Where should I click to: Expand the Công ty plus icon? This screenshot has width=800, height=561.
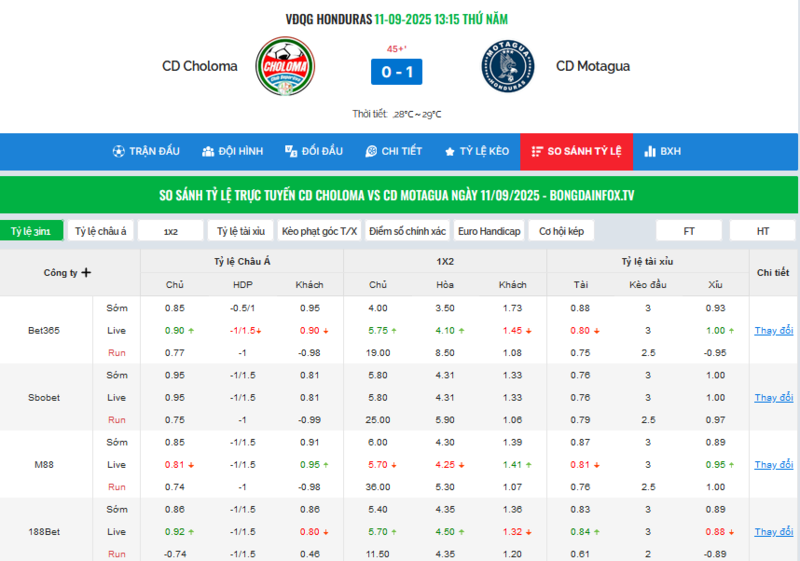(x=86, y=272)
